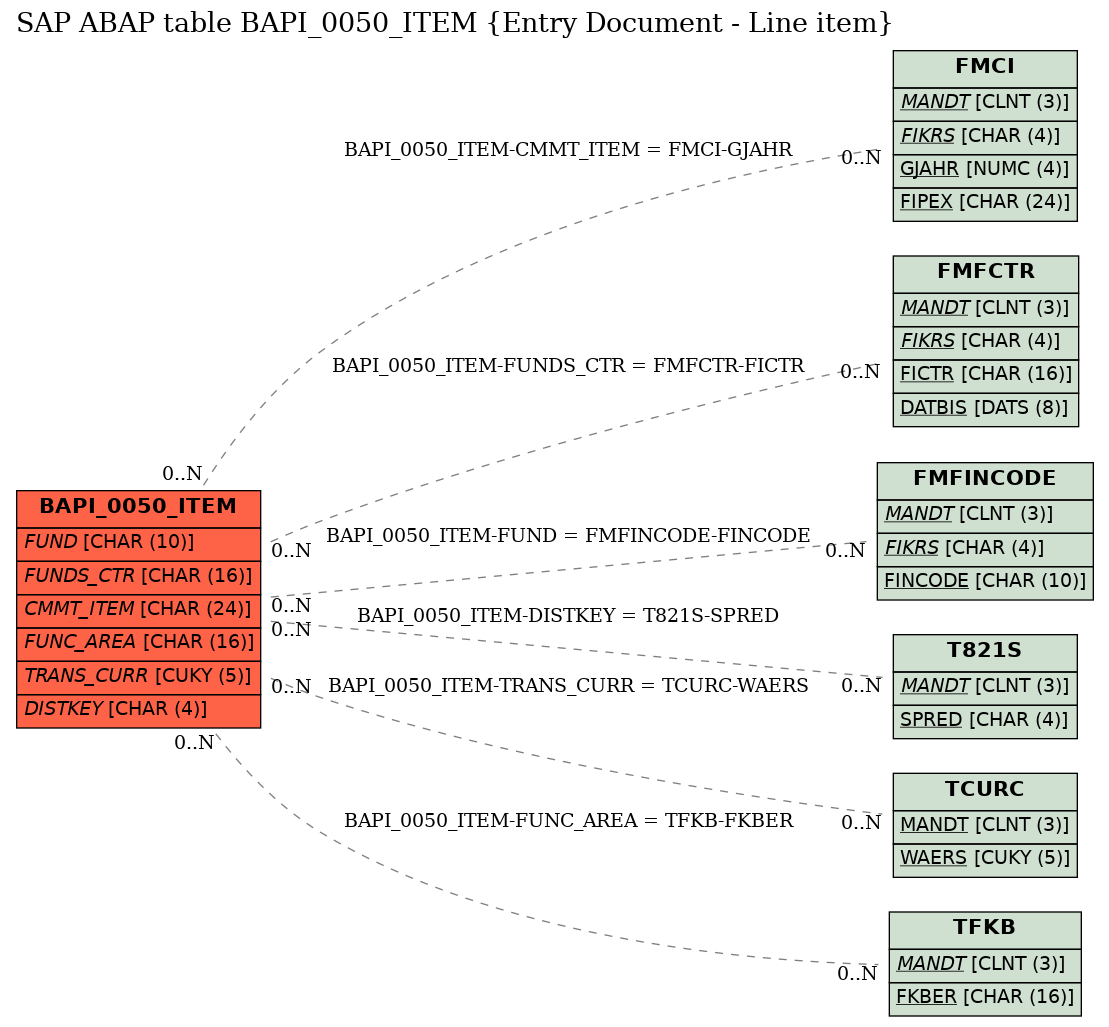Select the DISTKEY [CHAR (4)] field row
The image size is (1109, 1027).
(x=139, y=710)
